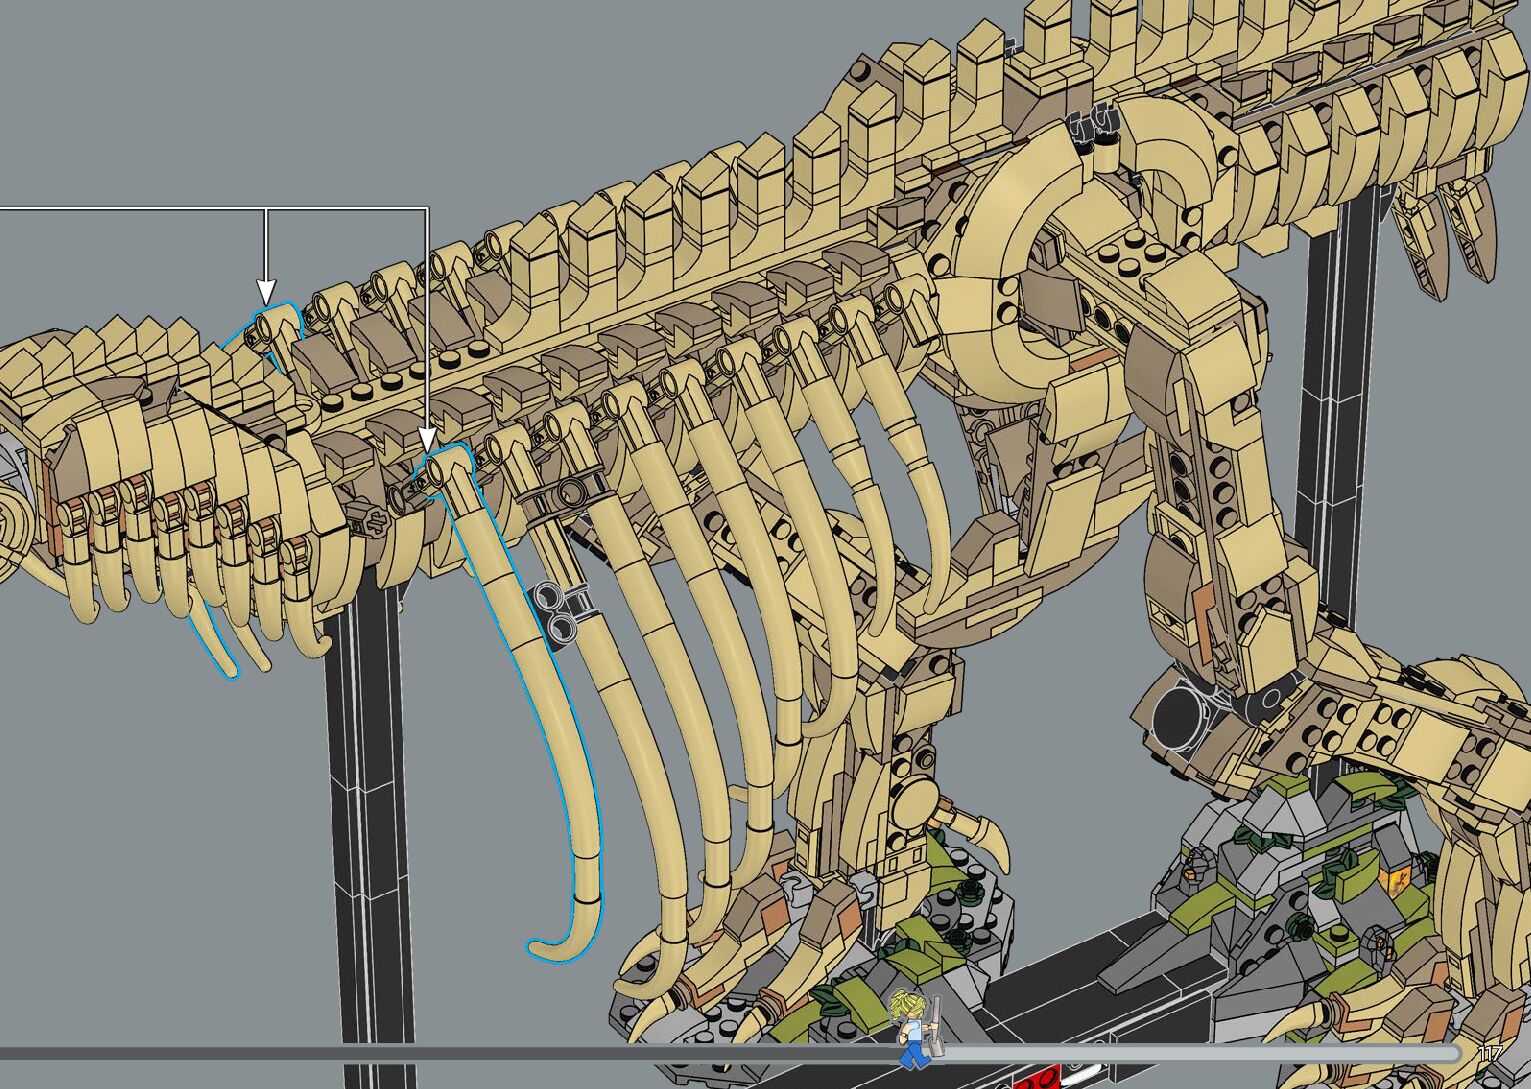Viewport: 1531px width, 1089px height.
Task: Click the completed dark section of progress bar
Action: point(450,1053)
